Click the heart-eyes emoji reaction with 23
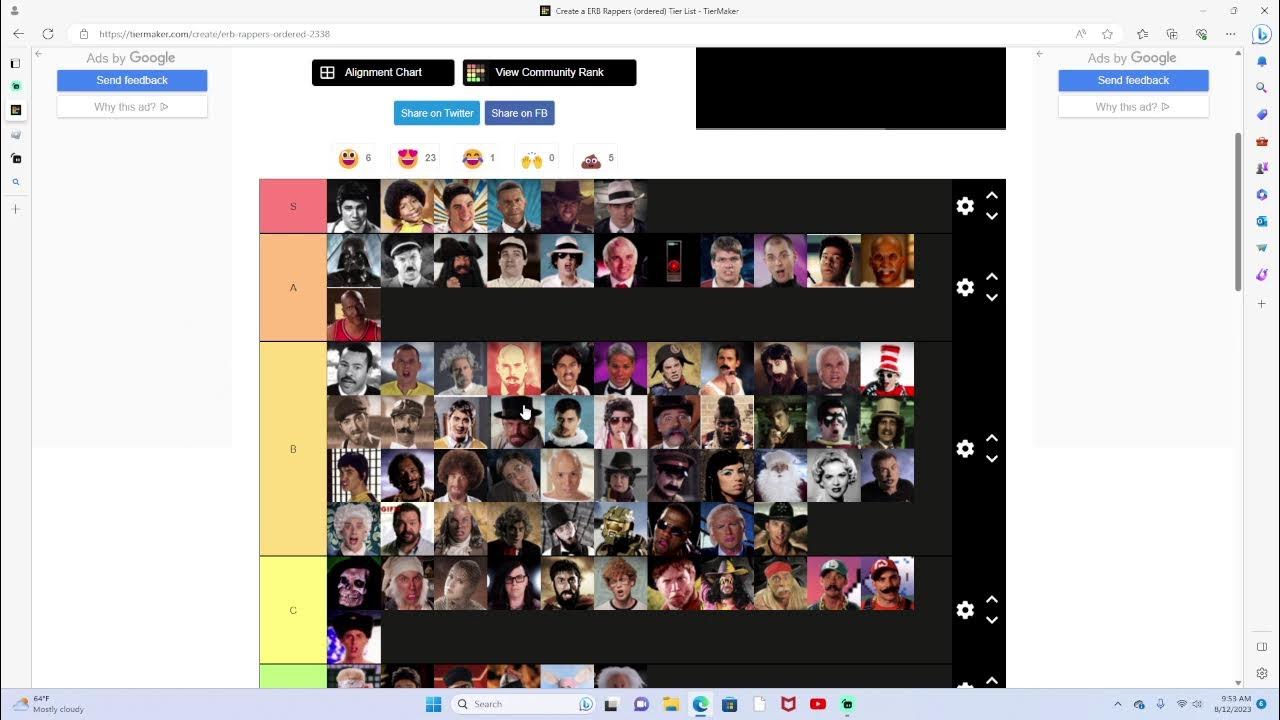The height and width of the screenshot is (720, 1280). (x=407, y=158)
